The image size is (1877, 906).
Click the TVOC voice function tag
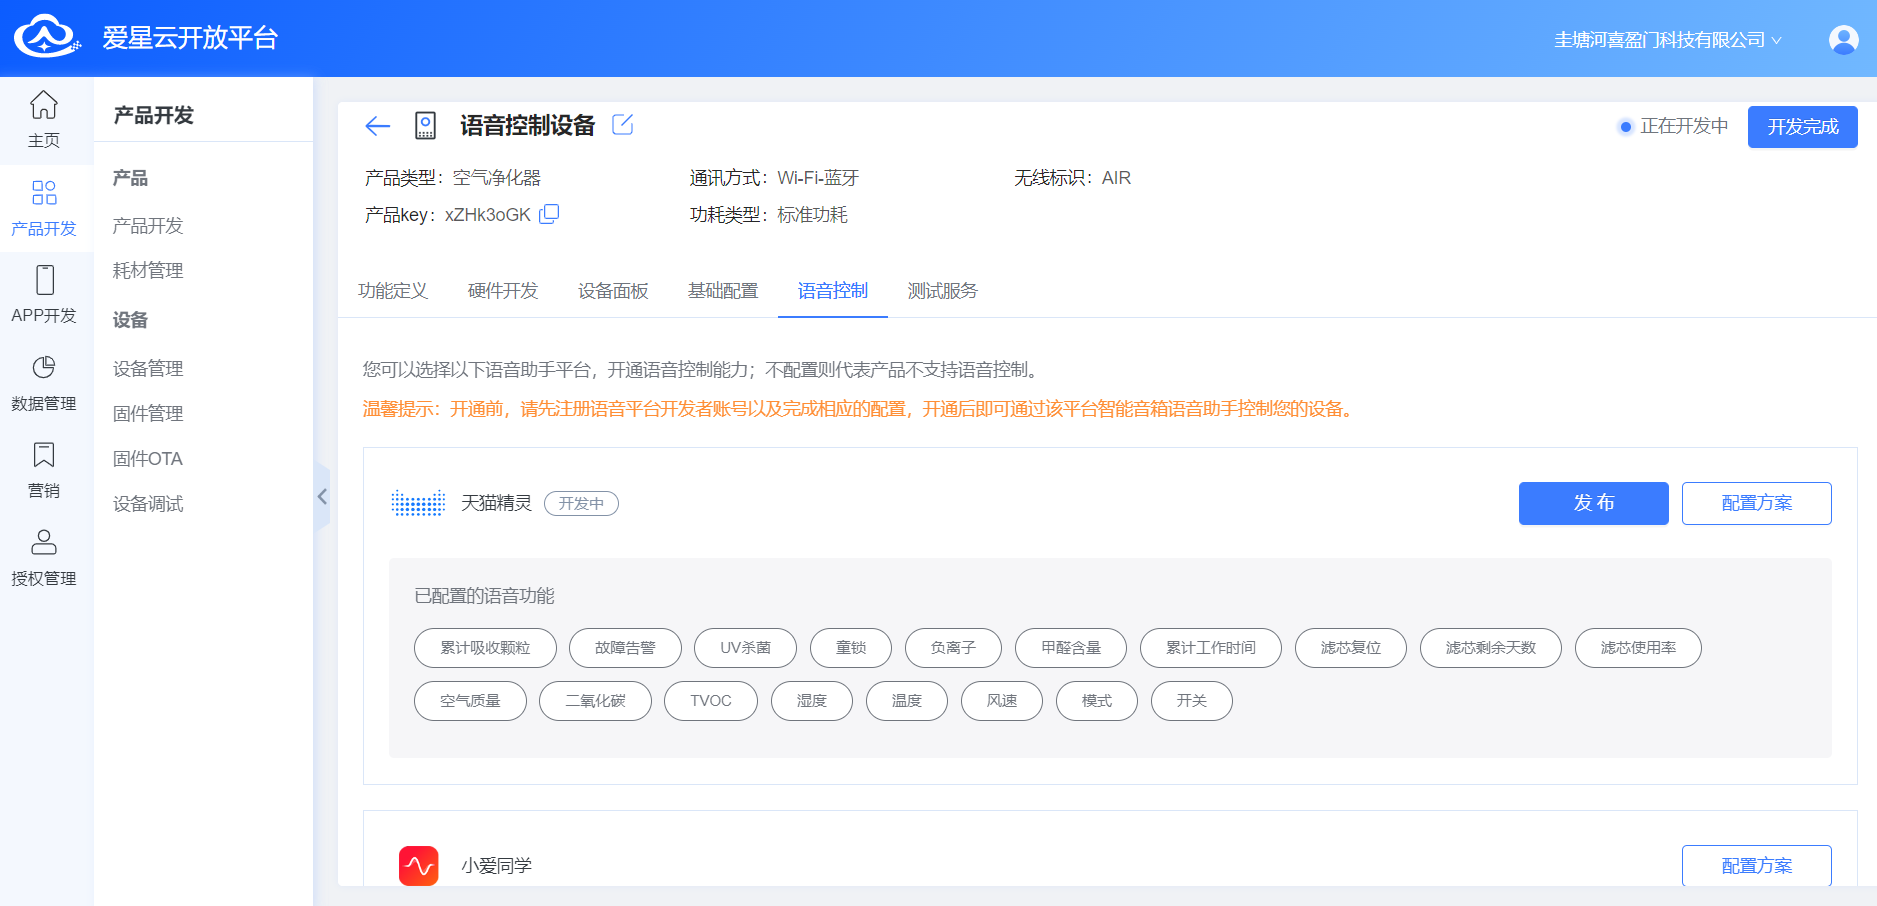point(711,701)
